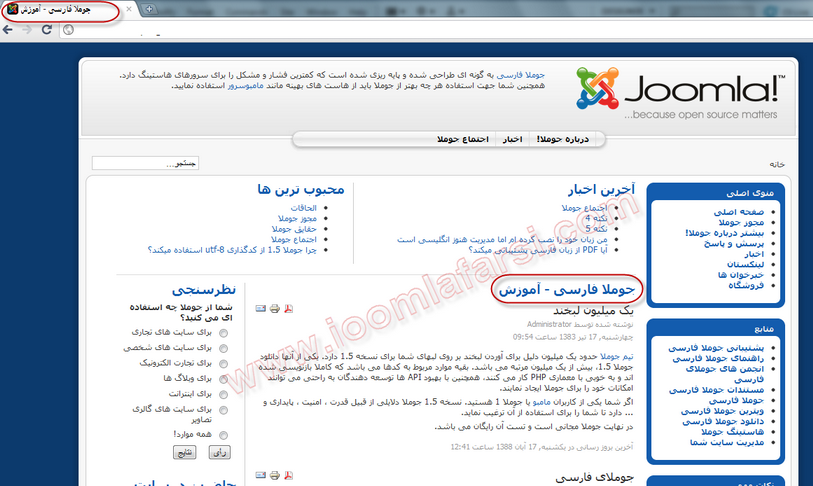813x486 pixels.
Task: Open چرا جوملا 1.5 از کدگذاری utf-8 link
Action: 232,250
